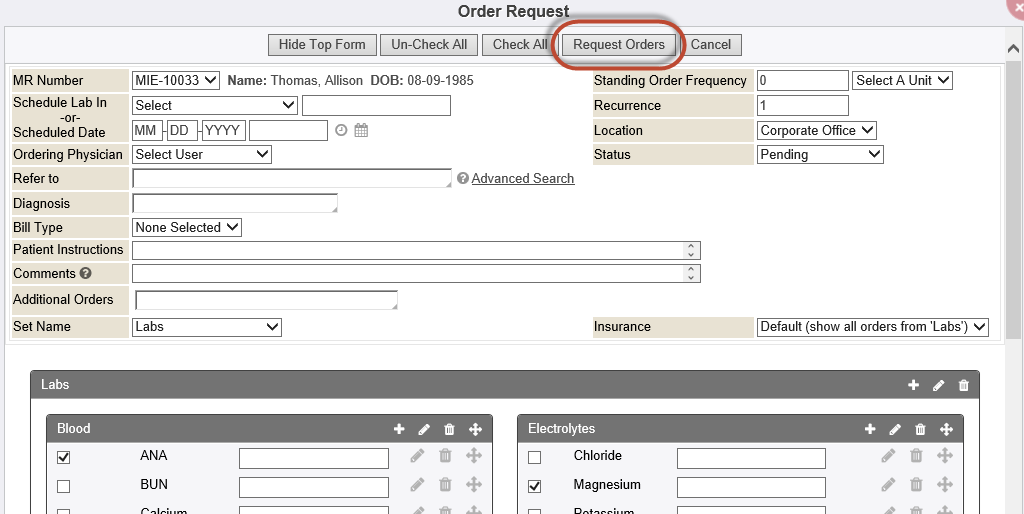Screen dimensions: 1024x514
Task: Click the Diagnosis input field
Action: [234, 203]
